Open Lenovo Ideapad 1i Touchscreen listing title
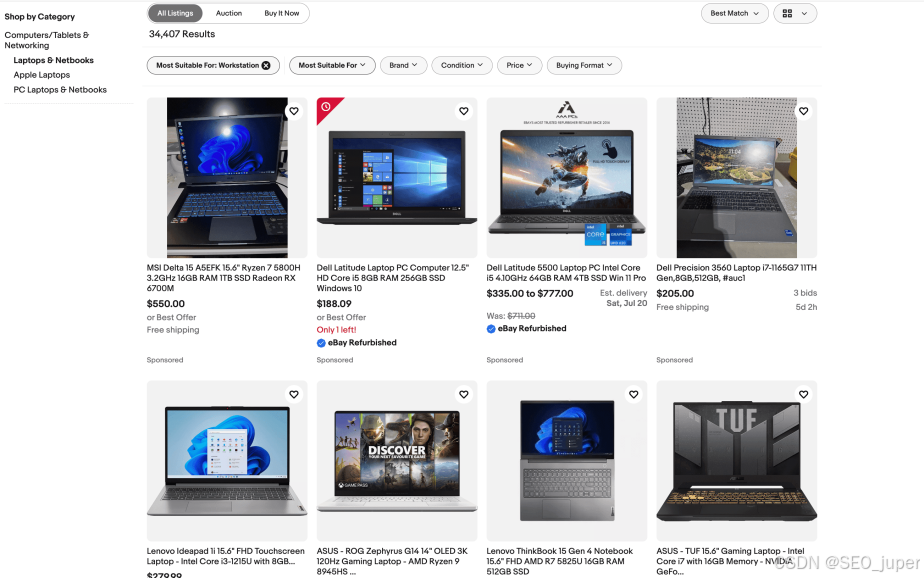 tap(226, 556)
